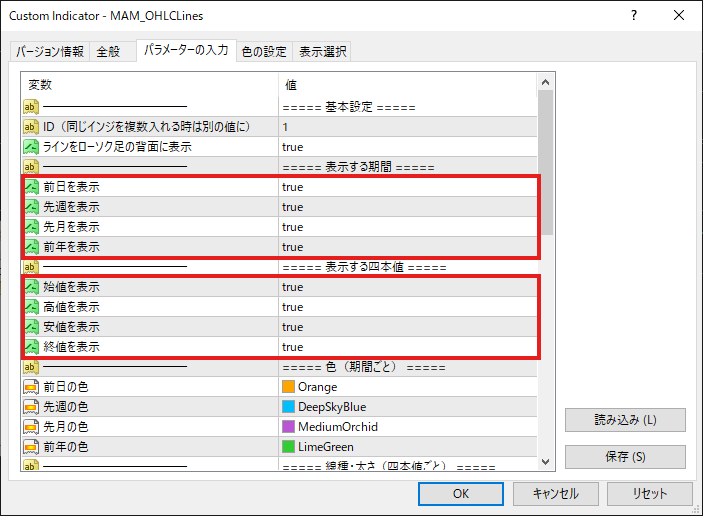Click the ab icon of the 表示する期間 separator row
703x516 pixels.
31,167
